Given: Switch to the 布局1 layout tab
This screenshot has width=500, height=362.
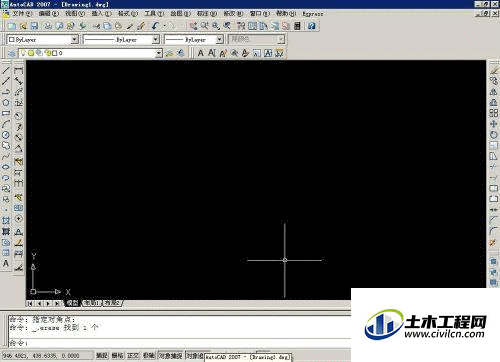Looking at the screenshot, I should 91,303.
